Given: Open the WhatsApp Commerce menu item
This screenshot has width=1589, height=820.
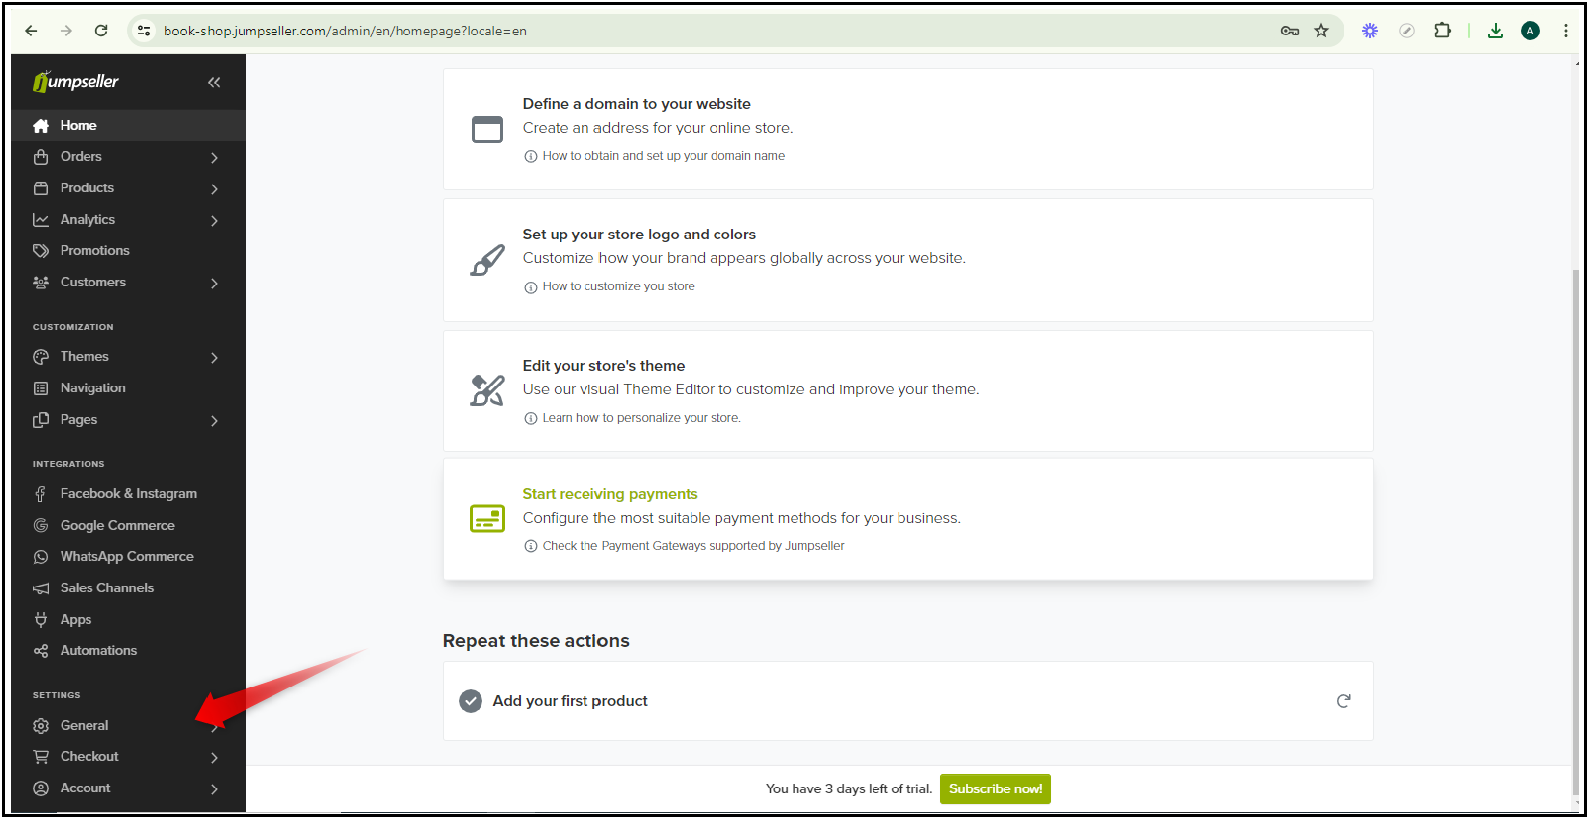Looking at the screenshot, I should coord(128,557).
